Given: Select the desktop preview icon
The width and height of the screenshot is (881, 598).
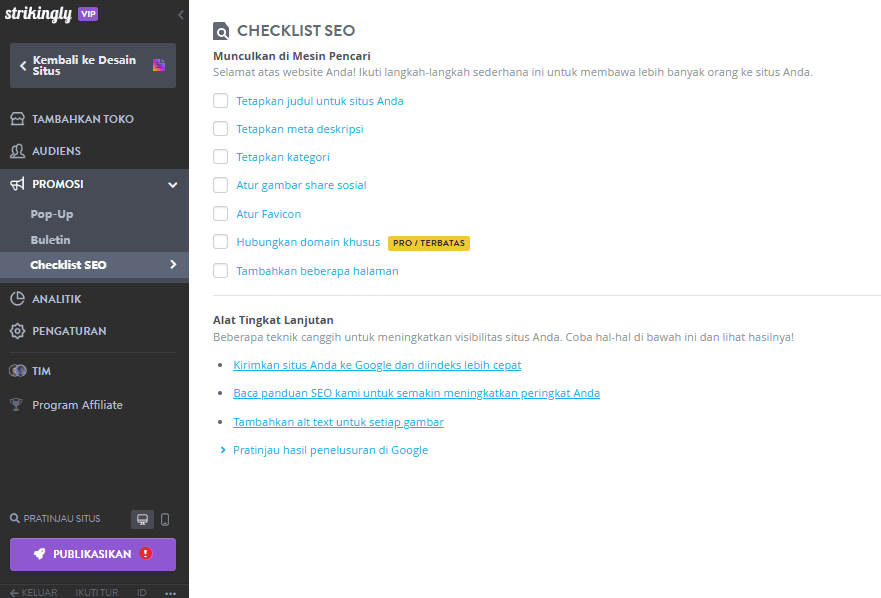Looking at the screenshot, I should click(x=142, y=519).
